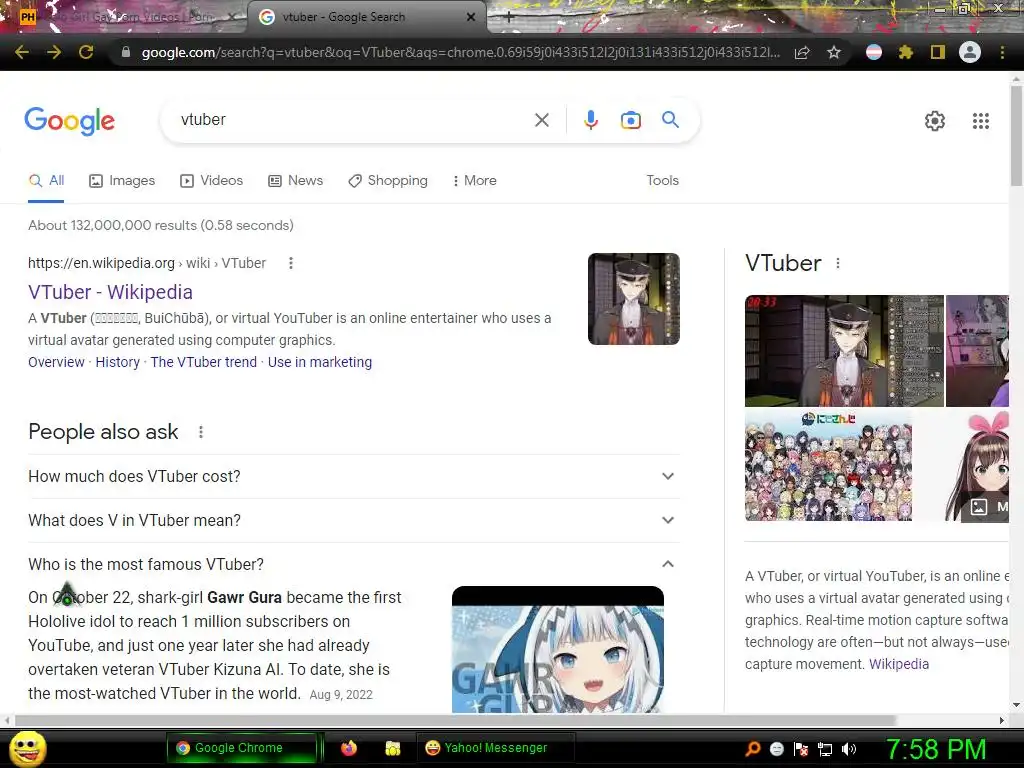The height and width of the screenshot is (768, 1024).
Task: Click the network icon in system tray
Action: point(825,750)
